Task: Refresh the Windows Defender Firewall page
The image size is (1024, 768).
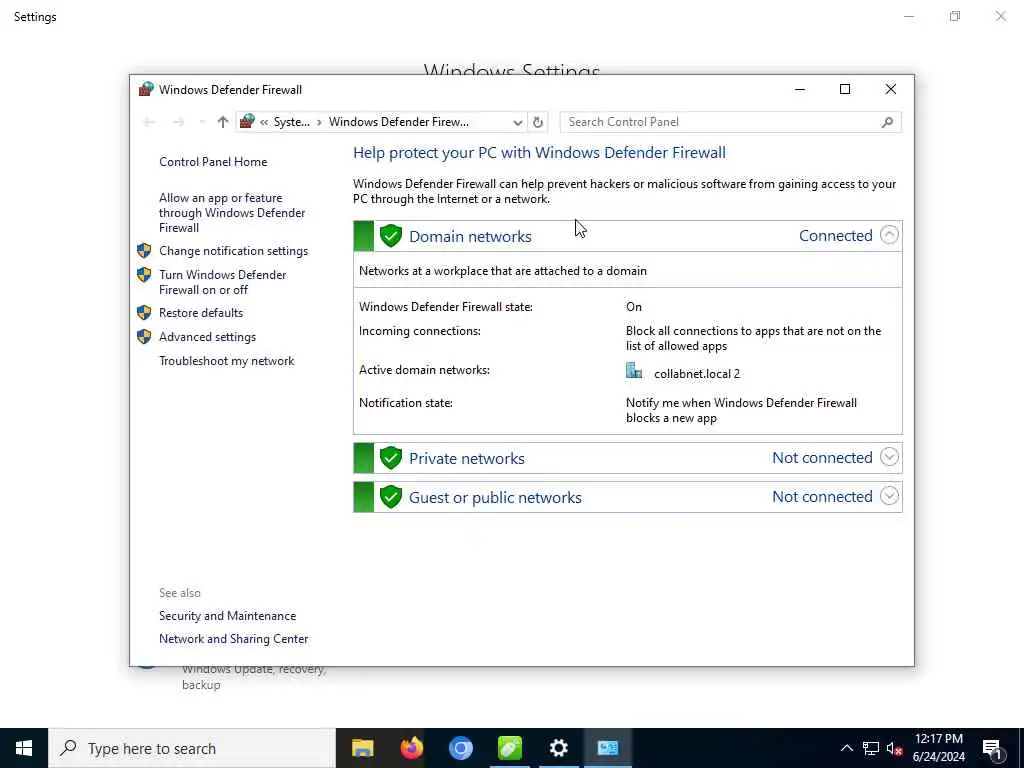Action: click(x=537, y=122)
